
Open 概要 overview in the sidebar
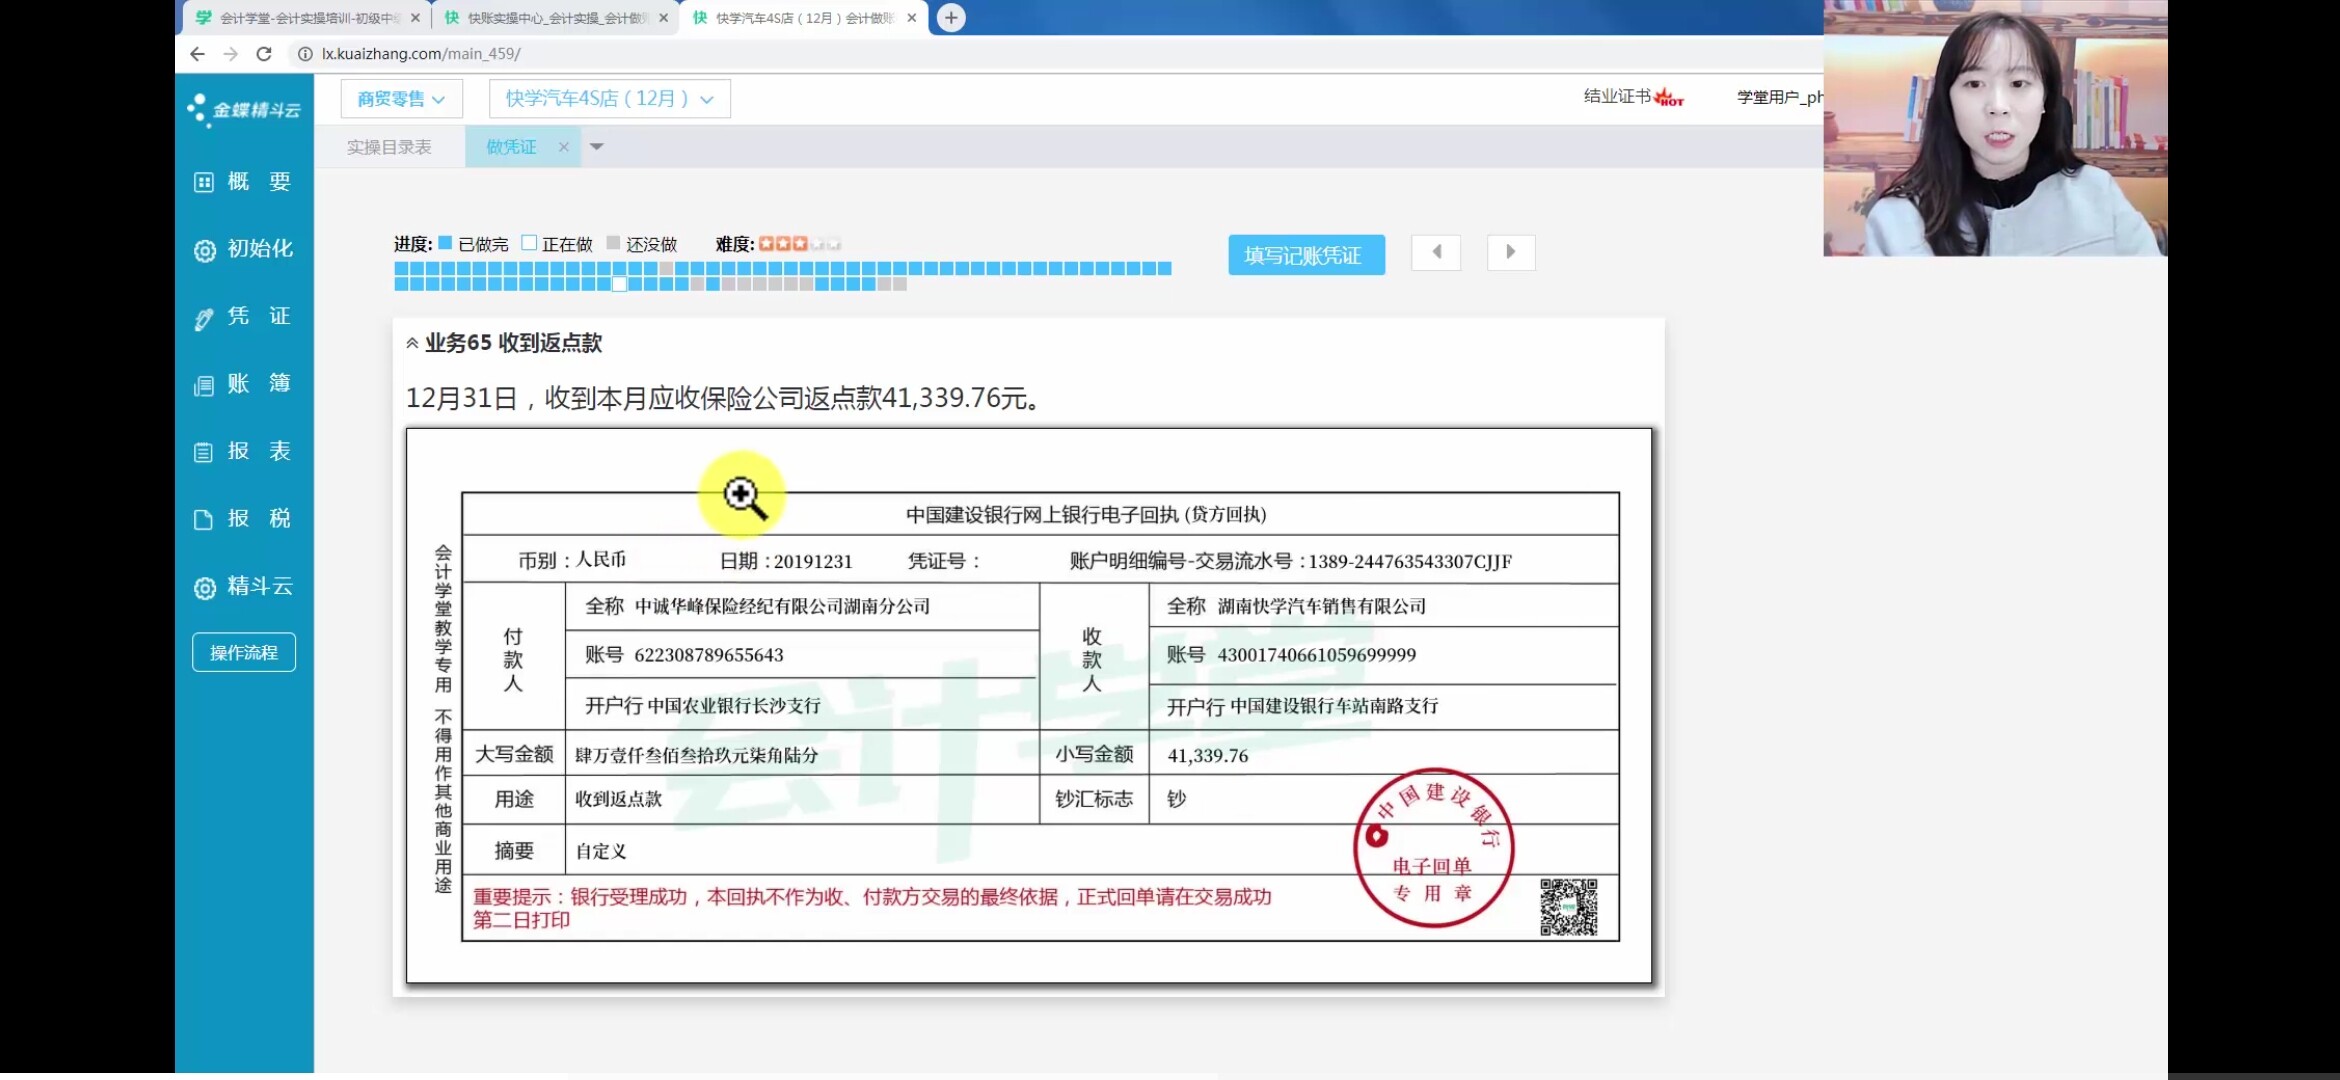pyautogui.click(x=243, y=182)
